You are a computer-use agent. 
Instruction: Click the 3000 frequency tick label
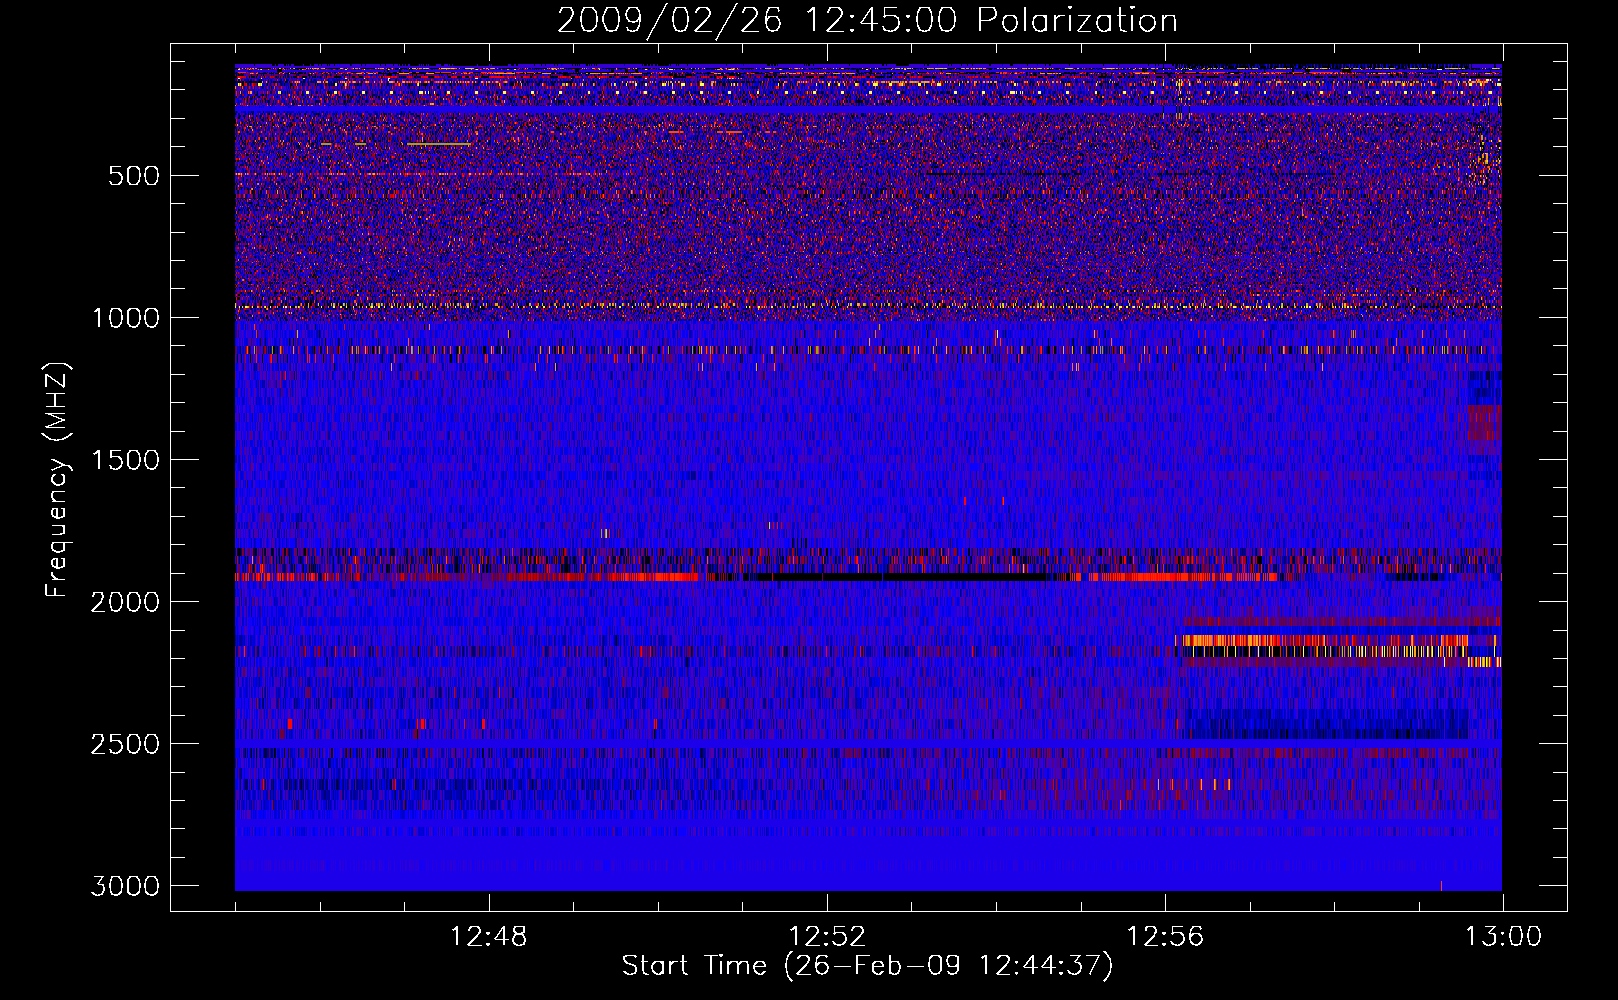(126, 886)
